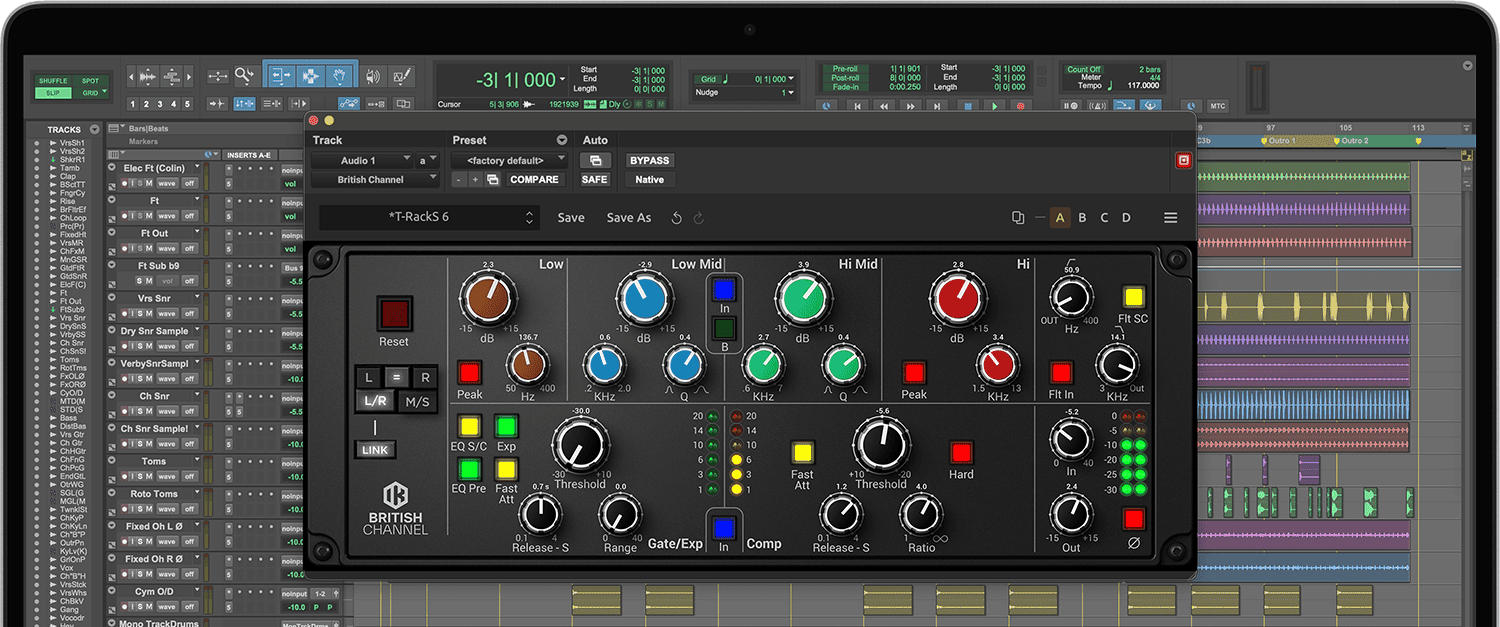Toggle the phase invert button above Ø

1133,519
